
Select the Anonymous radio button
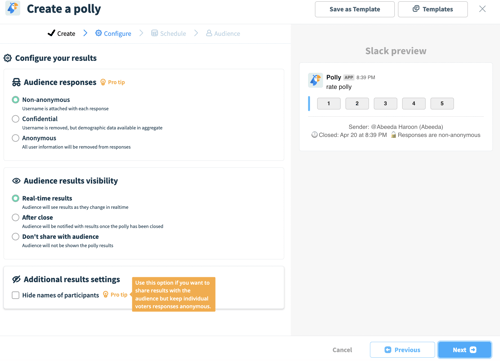pyautogui.click(x=15, y=138)
